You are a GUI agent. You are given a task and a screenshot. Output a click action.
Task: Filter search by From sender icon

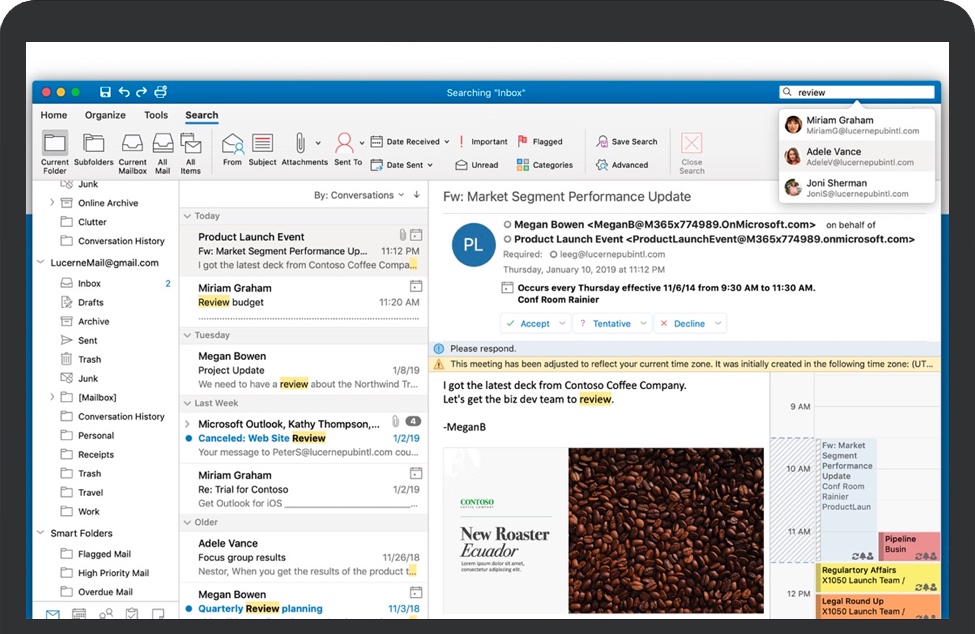pyautogui.click(x=232, y=144)
